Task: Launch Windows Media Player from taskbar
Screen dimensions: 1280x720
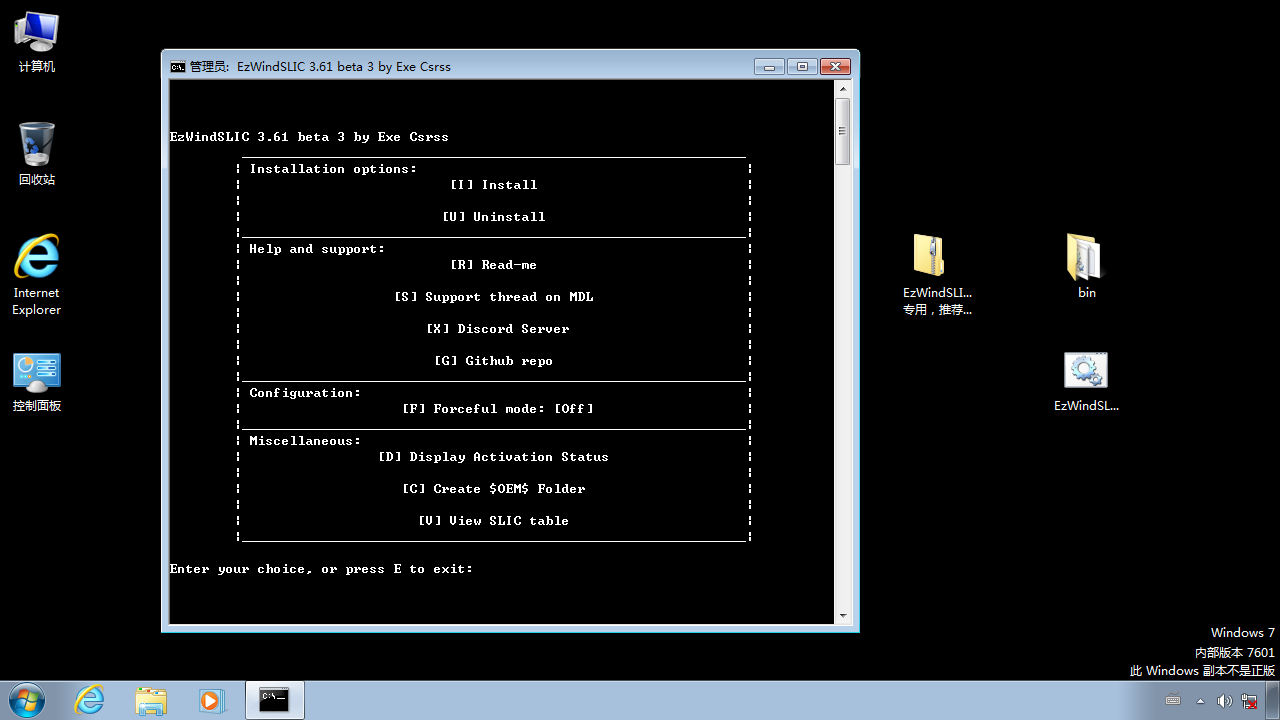Action: coord(211,700)
